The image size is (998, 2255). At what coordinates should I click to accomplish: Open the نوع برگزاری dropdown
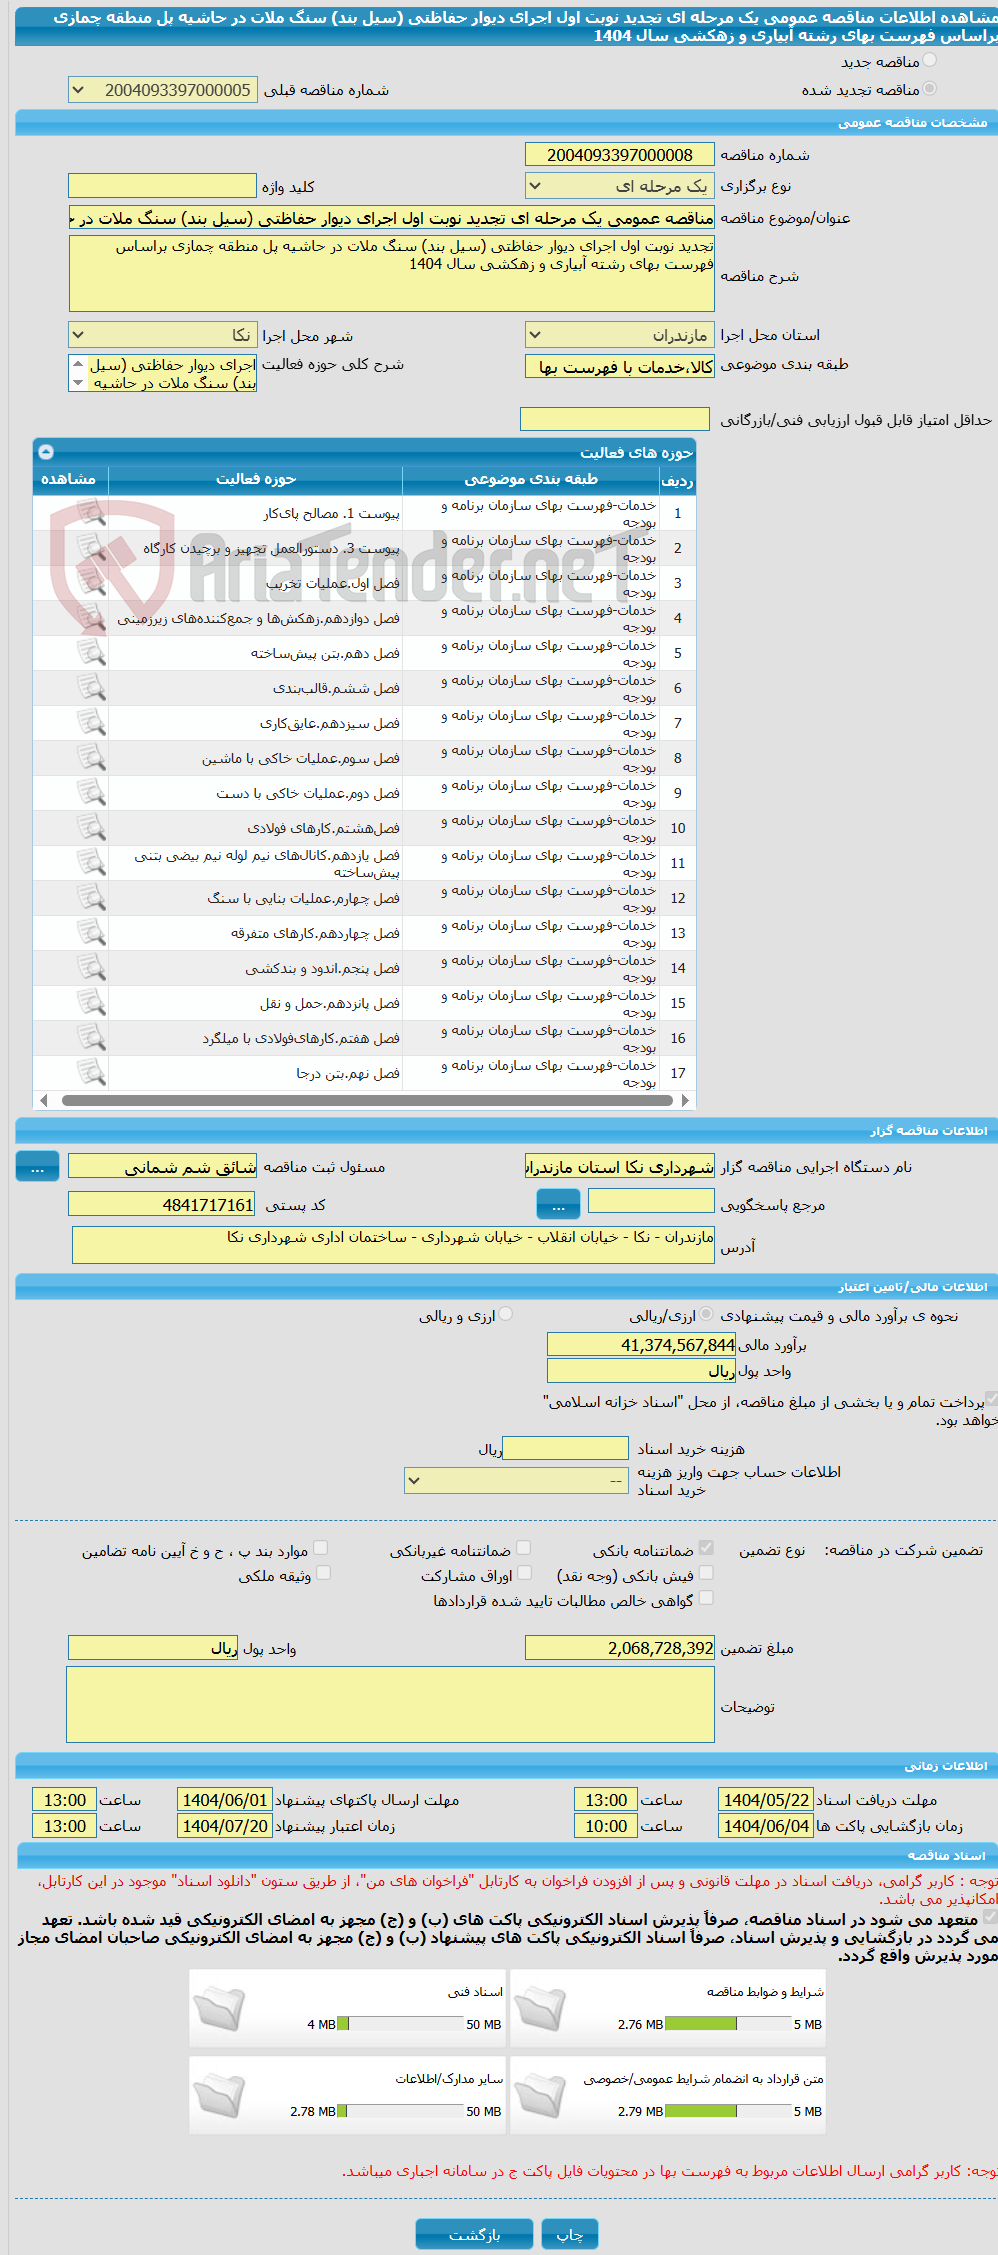point(619,186)
